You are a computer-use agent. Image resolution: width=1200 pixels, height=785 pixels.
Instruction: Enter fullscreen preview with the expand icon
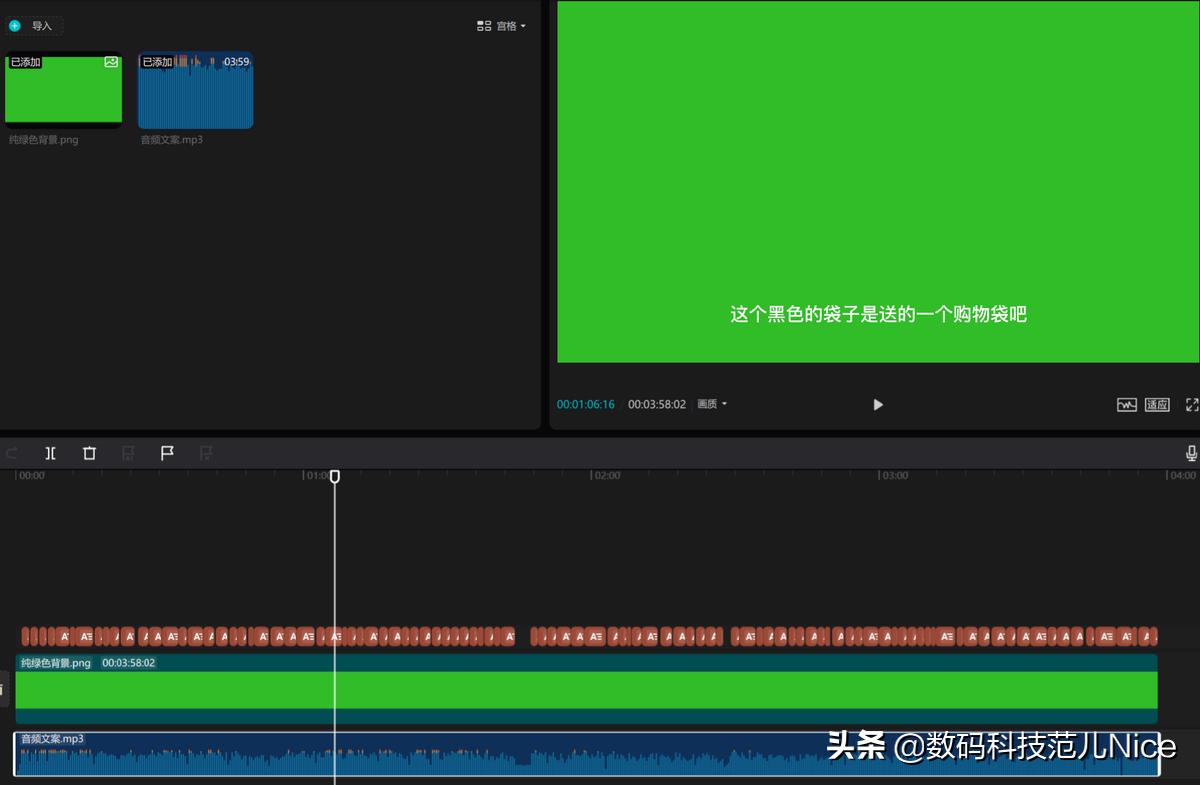tap(1192, 404)
